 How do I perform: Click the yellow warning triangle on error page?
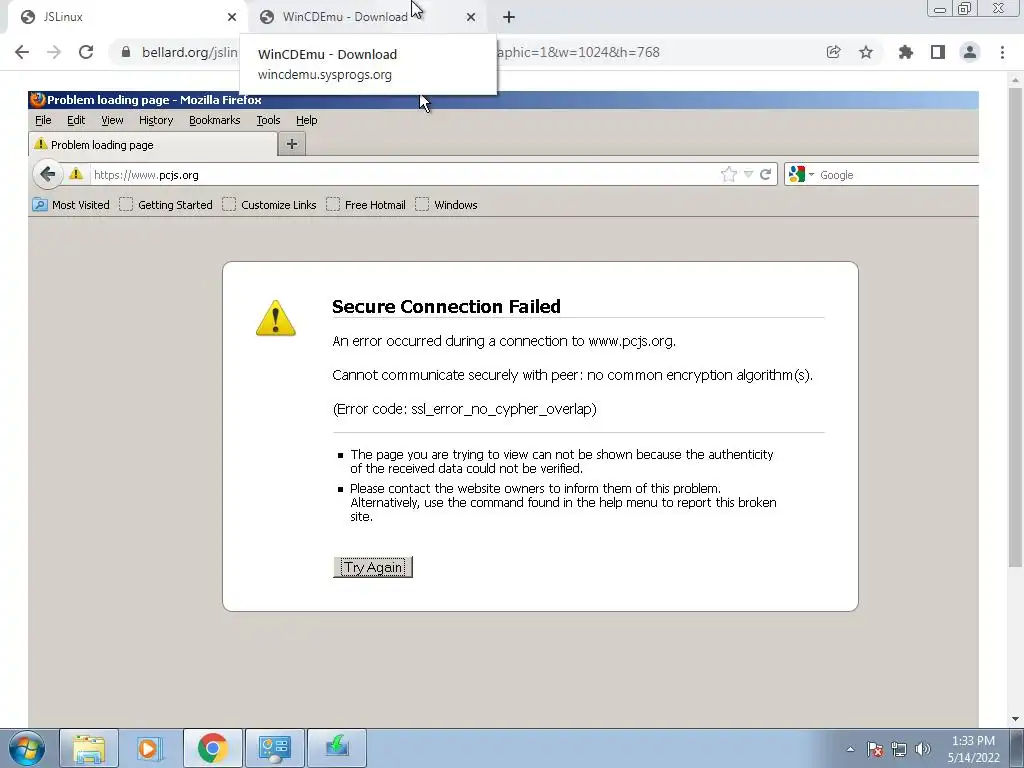tap(276, 318)
